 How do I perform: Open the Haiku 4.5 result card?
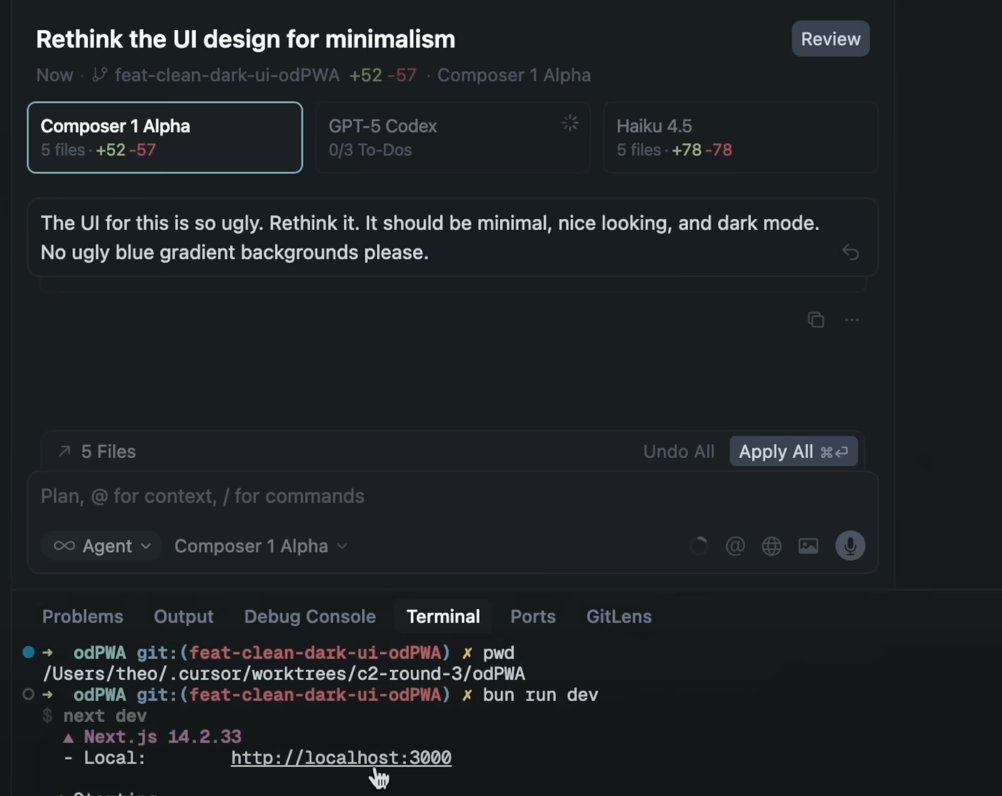[741, 137]
